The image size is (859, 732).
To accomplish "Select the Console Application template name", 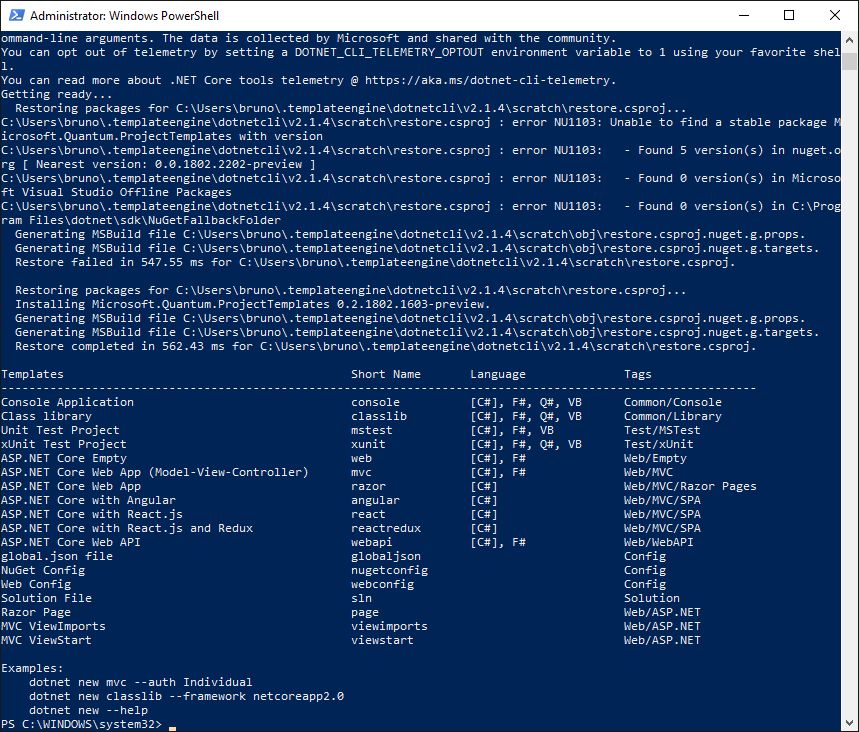I will (67, 402).
